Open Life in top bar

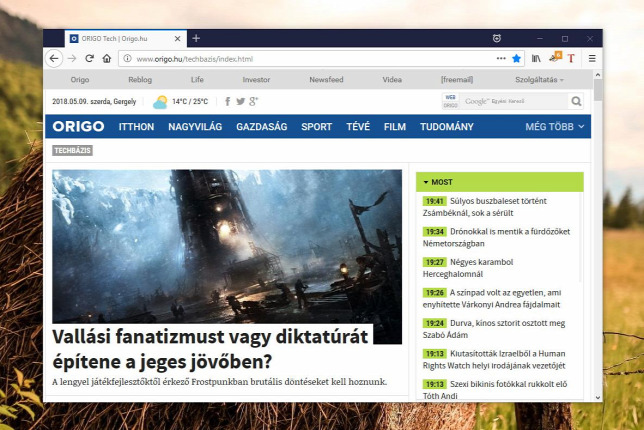point(197,80)
